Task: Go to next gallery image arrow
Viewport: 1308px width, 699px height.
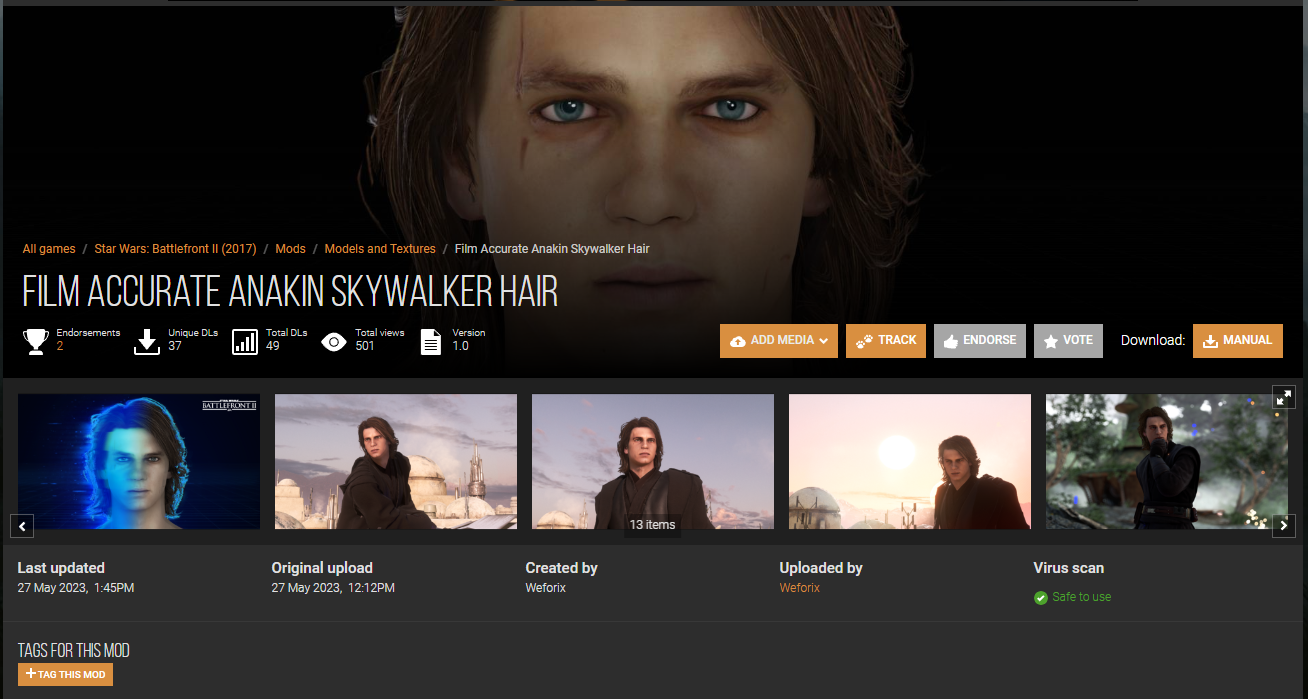Action: 1284,526
